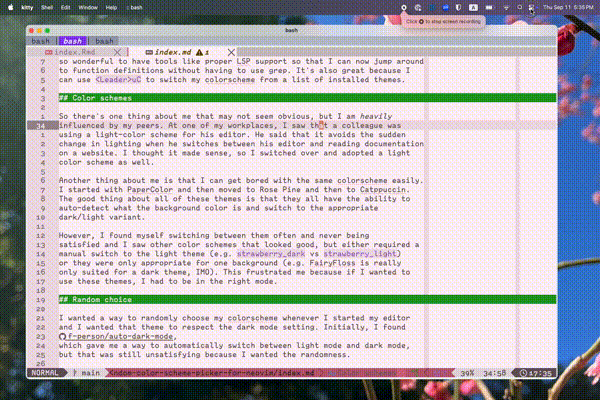Open the Shell menu
600x400 pixels.
47,7
